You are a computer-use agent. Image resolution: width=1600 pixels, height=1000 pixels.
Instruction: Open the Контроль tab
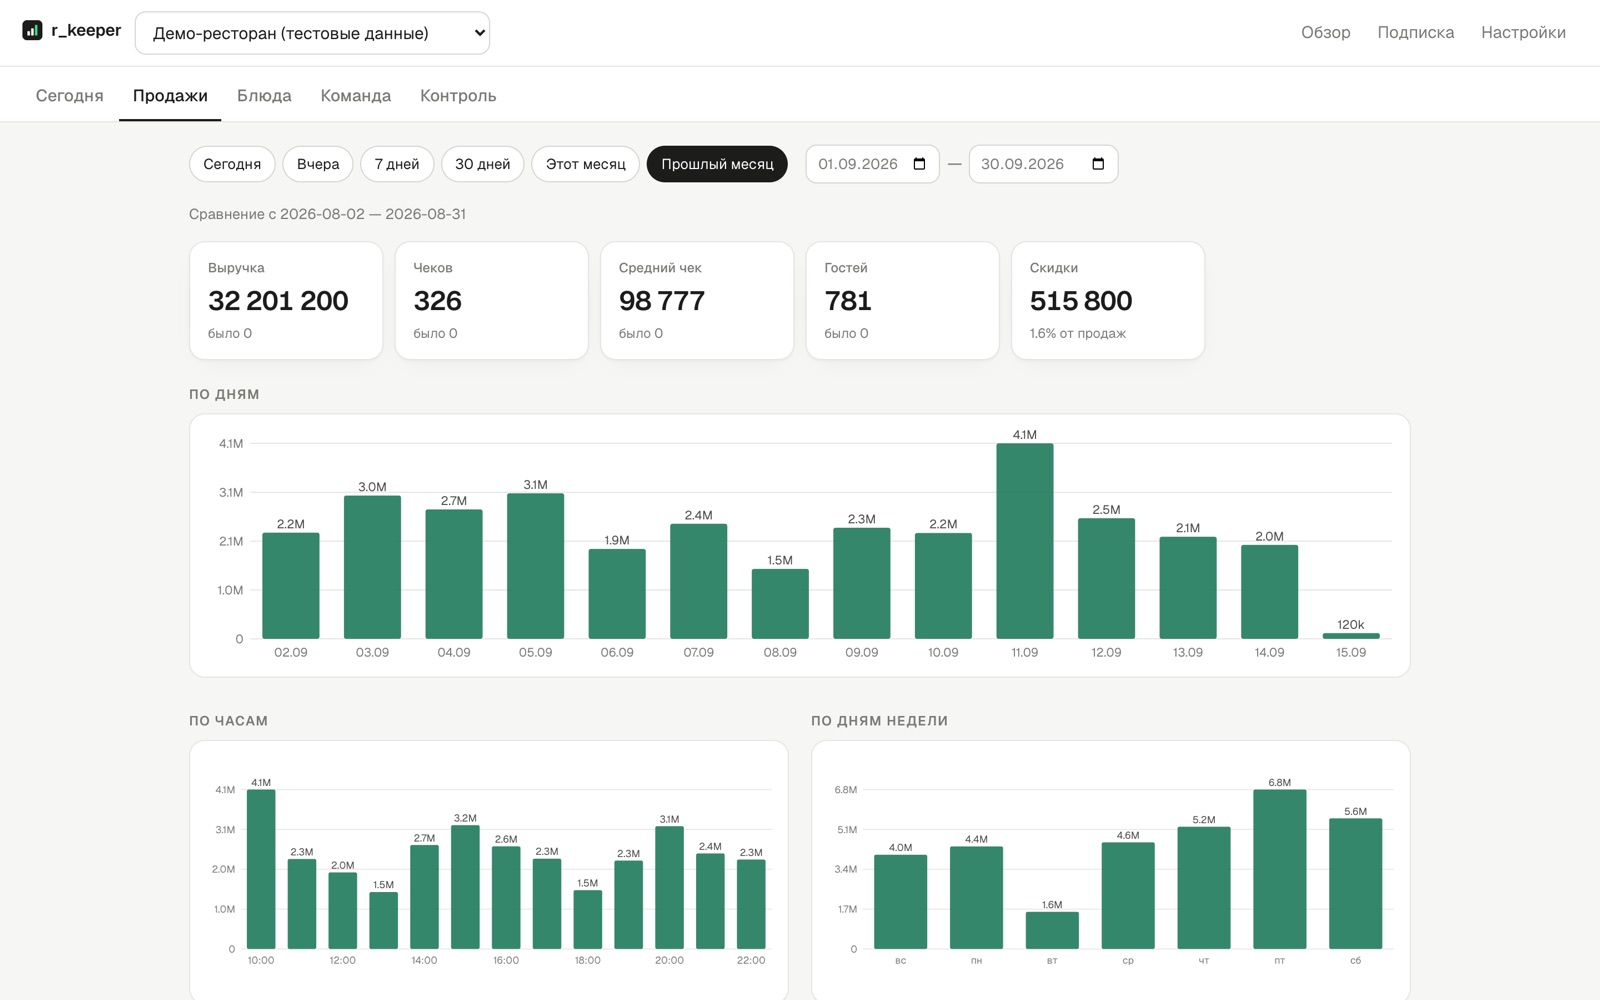point(458,96)
